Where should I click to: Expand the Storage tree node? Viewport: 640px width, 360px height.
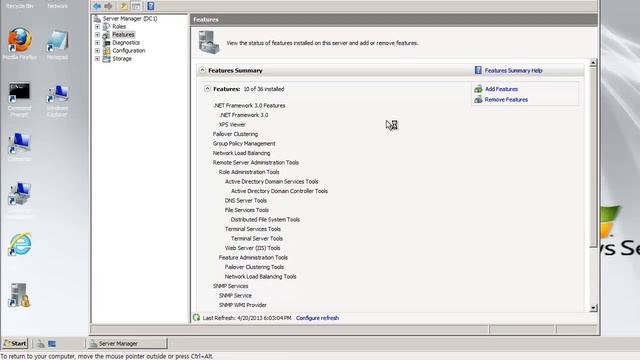click(x=97, y=59)
